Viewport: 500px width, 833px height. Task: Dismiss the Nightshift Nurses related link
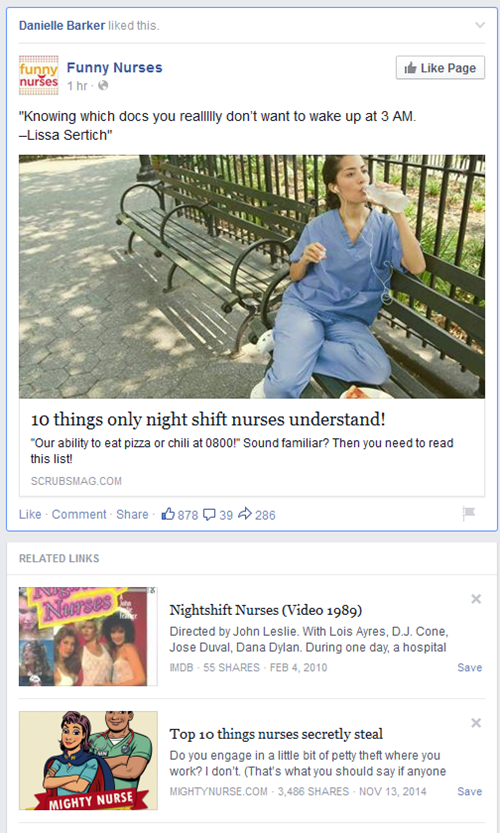476,599
